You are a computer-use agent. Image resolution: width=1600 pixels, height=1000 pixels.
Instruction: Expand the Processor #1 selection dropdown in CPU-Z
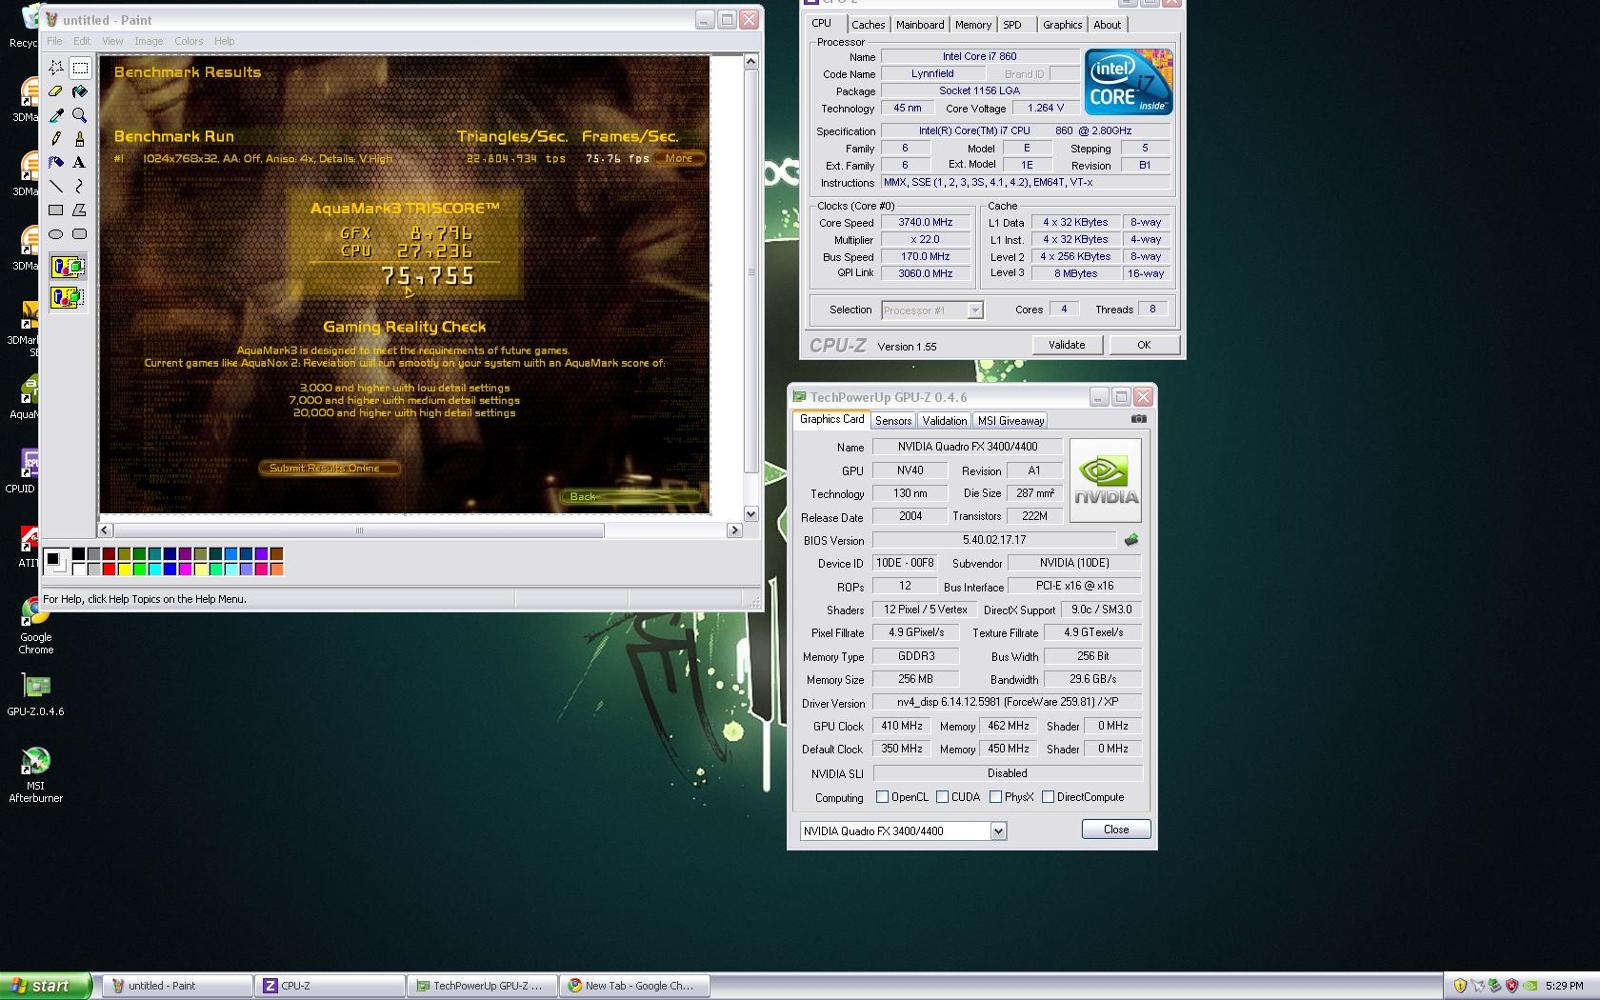[x=975, y=310]
